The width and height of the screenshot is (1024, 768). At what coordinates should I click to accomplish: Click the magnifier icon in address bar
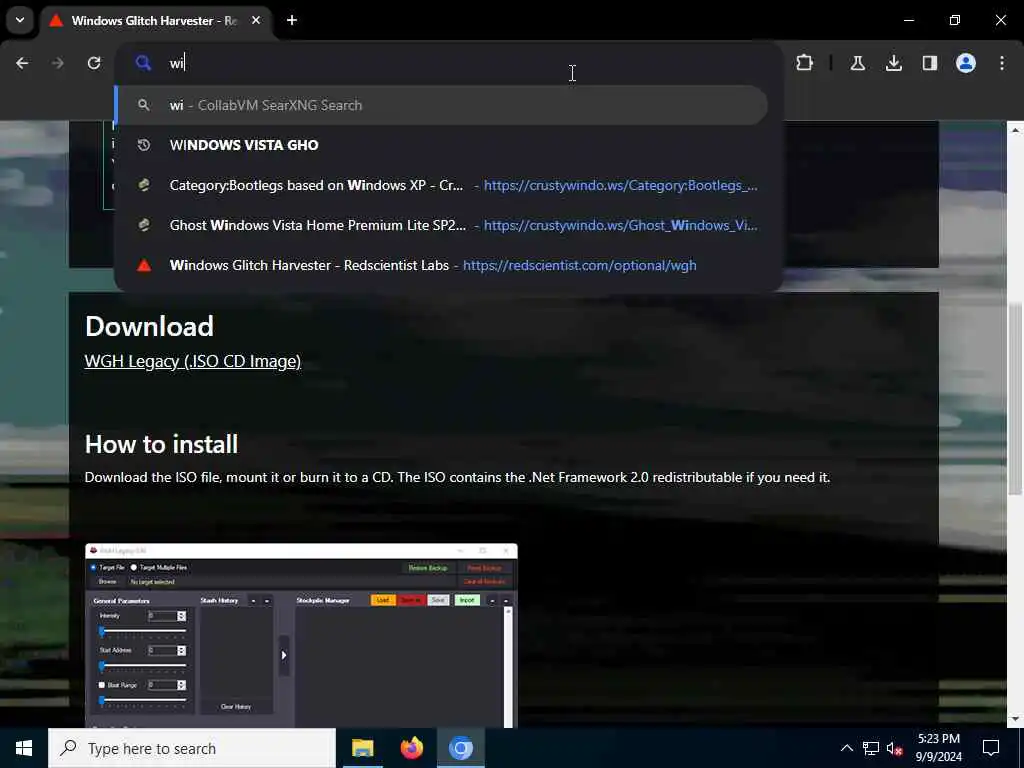(143, 63)
